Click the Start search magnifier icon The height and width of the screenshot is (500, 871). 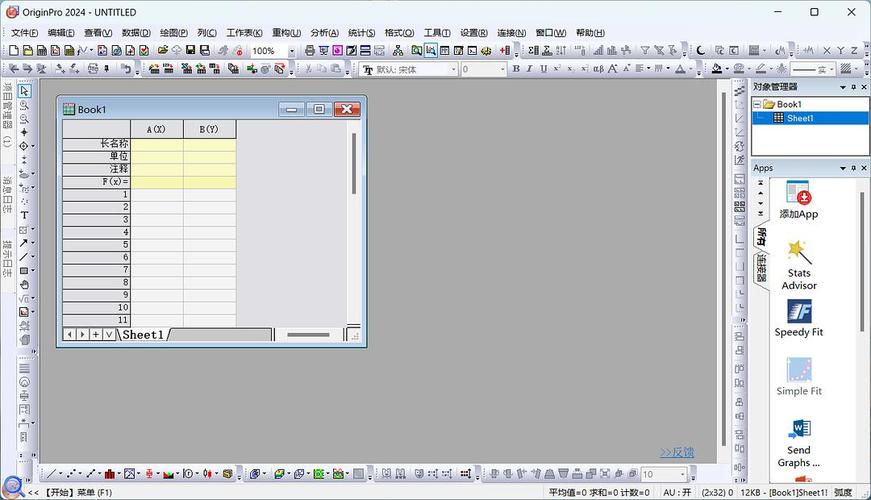click(x=12, y=487)
